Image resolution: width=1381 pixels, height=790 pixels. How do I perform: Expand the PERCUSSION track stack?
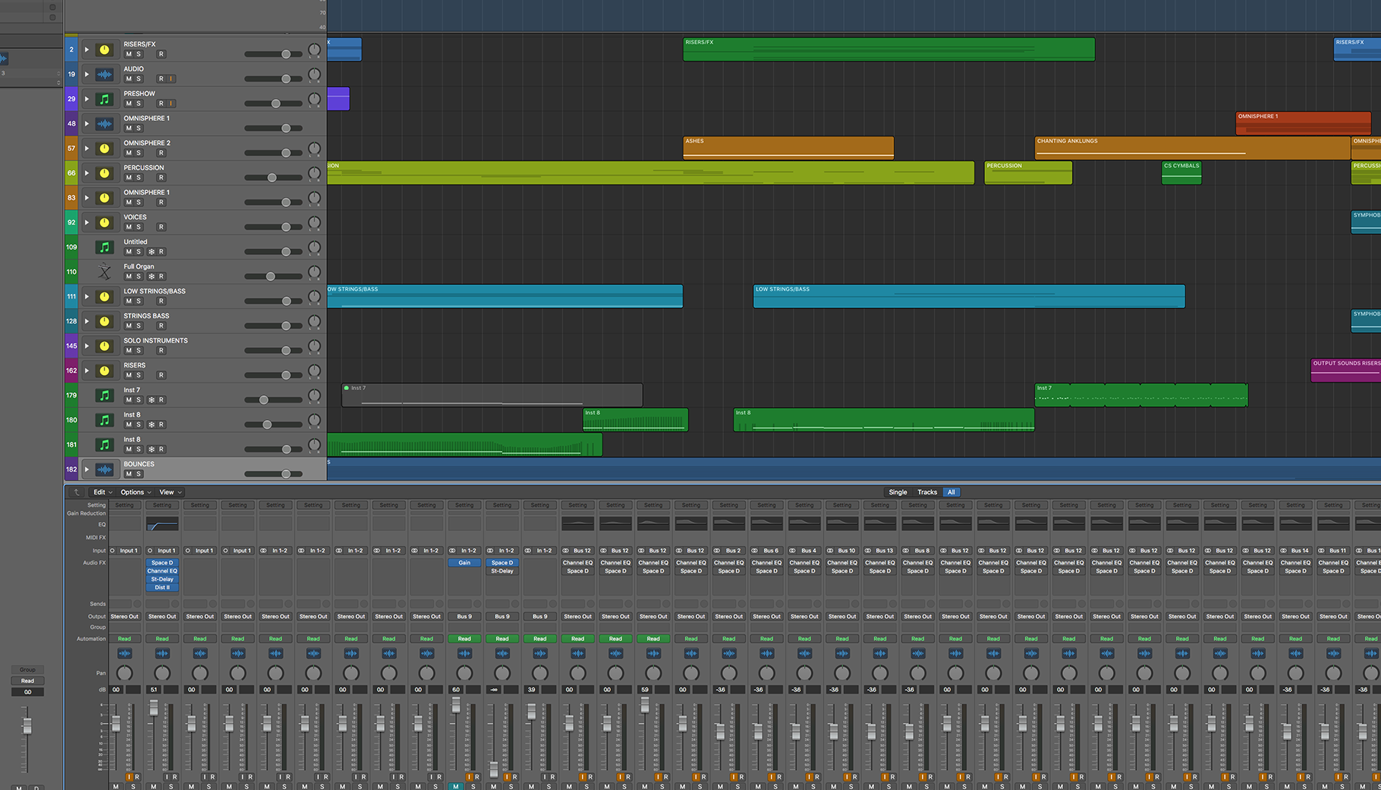(x=87, y=173)
